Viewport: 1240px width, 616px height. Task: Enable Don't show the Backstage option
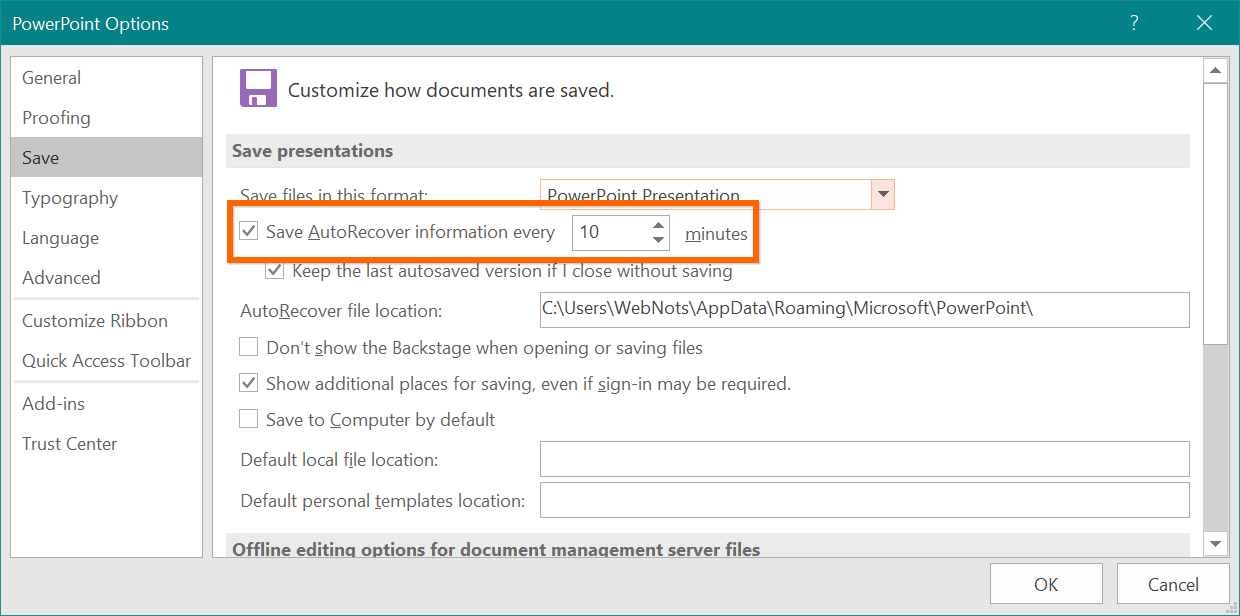pyautogui.click(x=249, y=348)
